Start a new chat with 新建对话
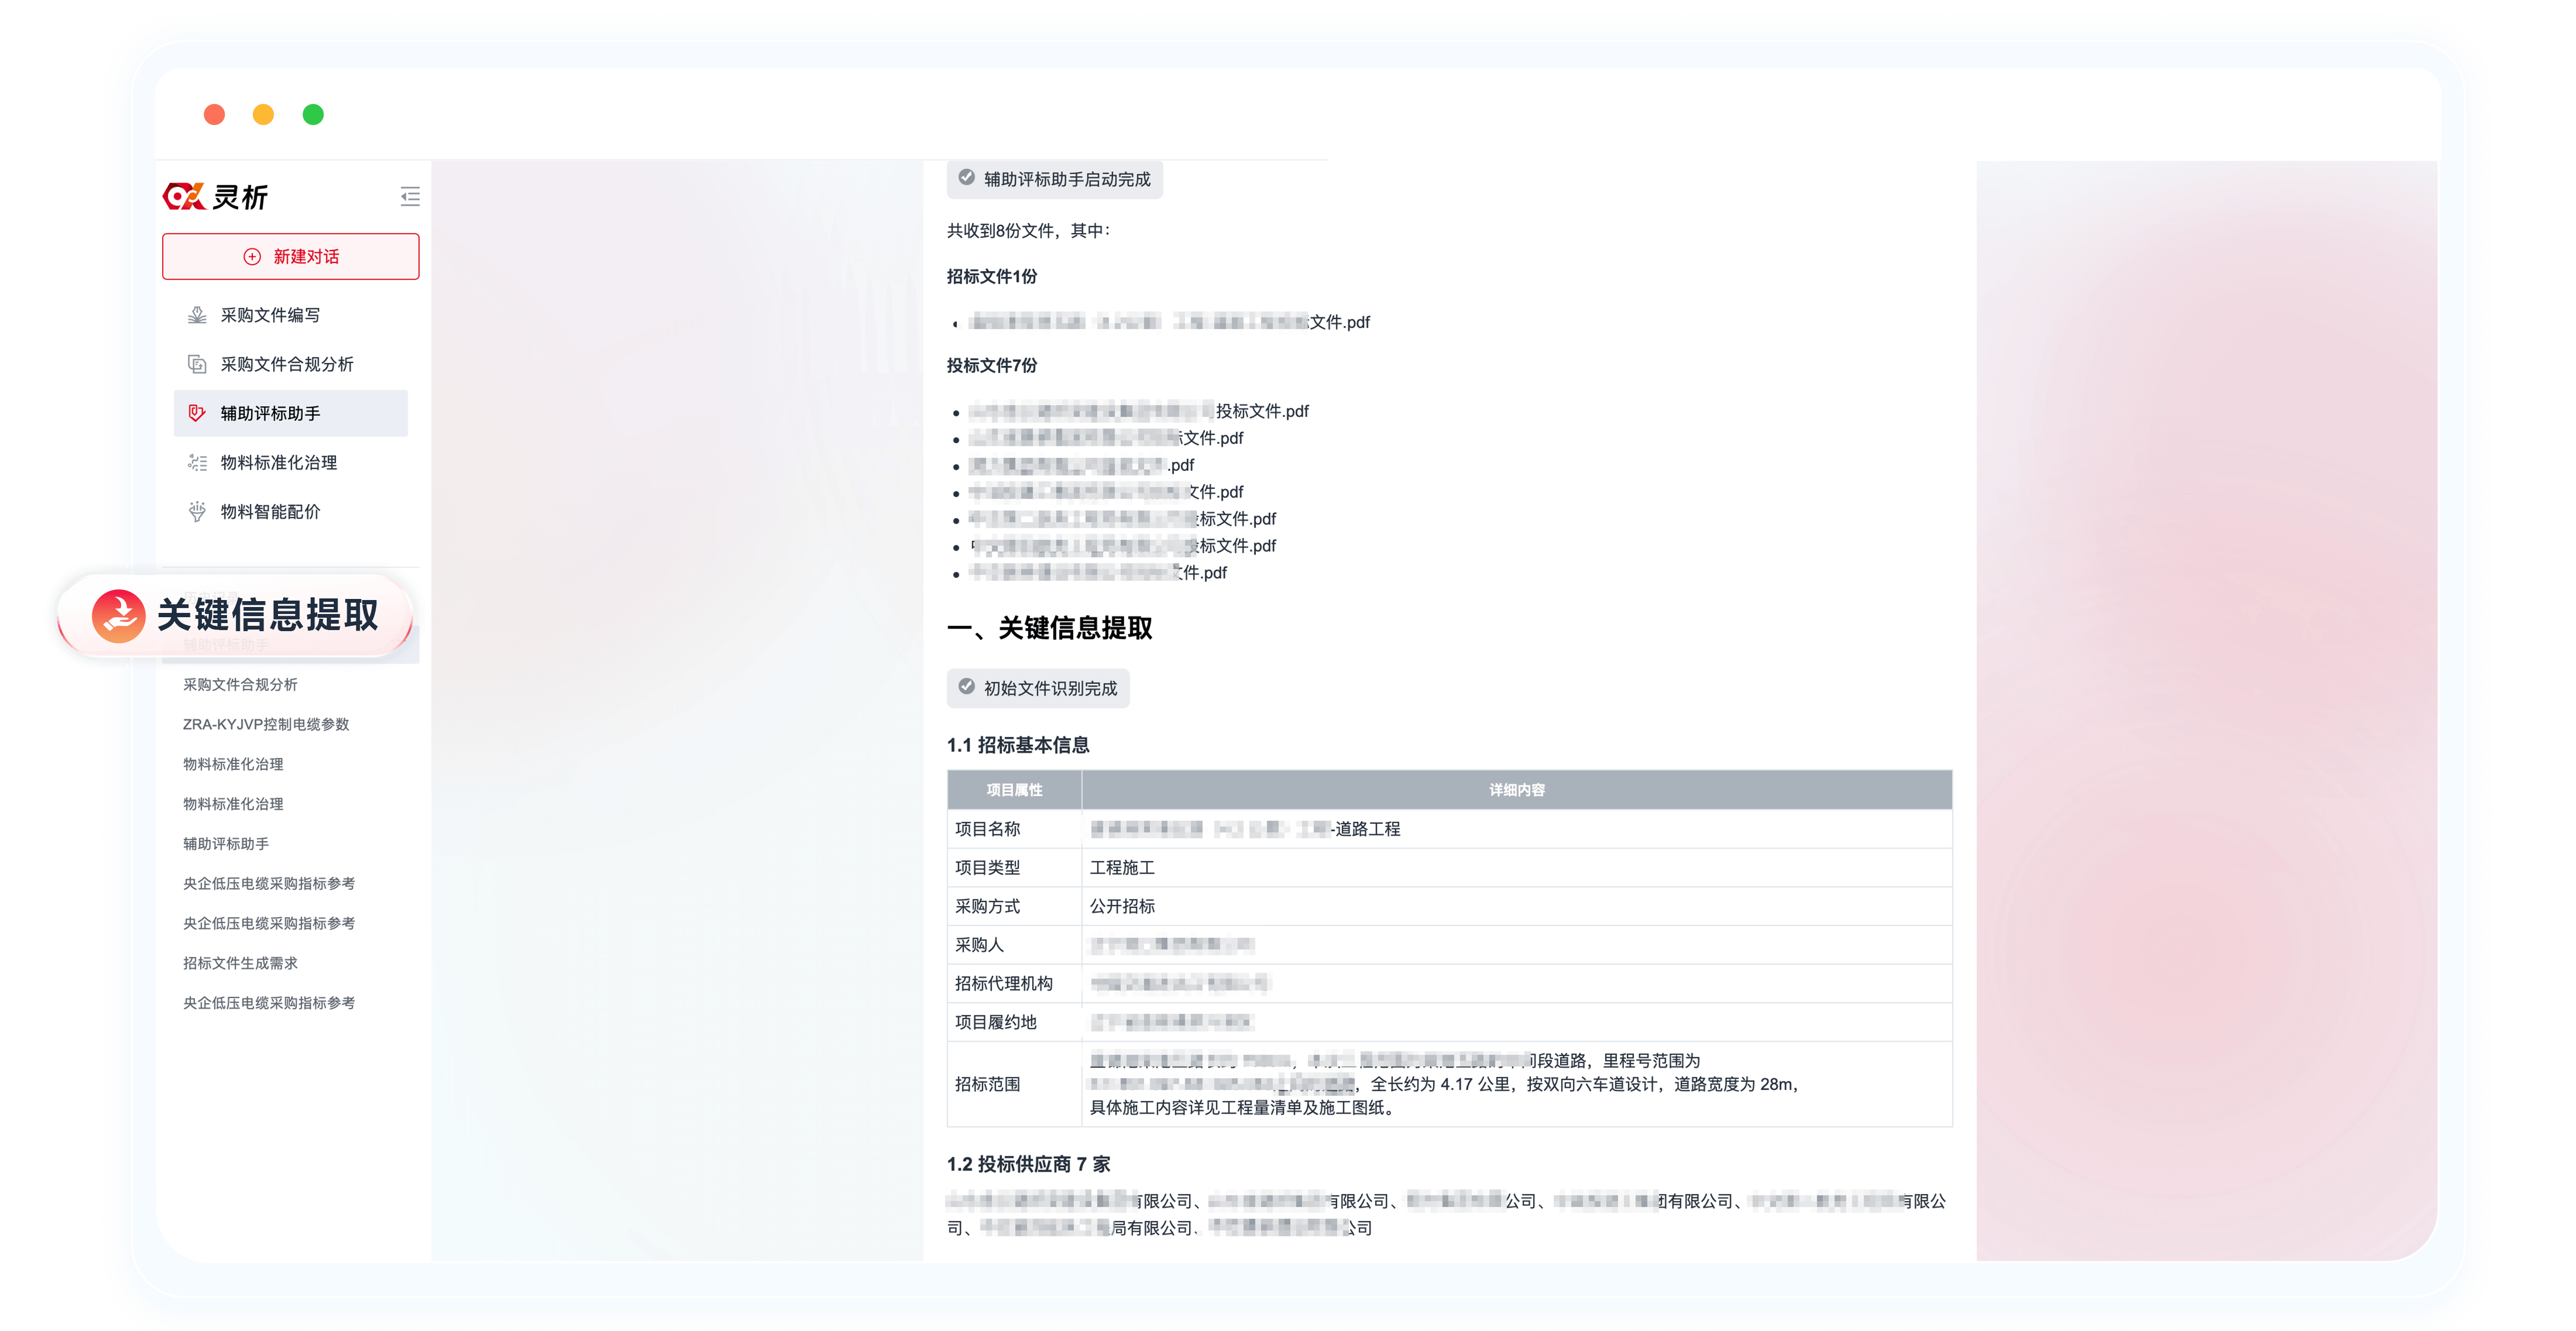 coord(290,256)
